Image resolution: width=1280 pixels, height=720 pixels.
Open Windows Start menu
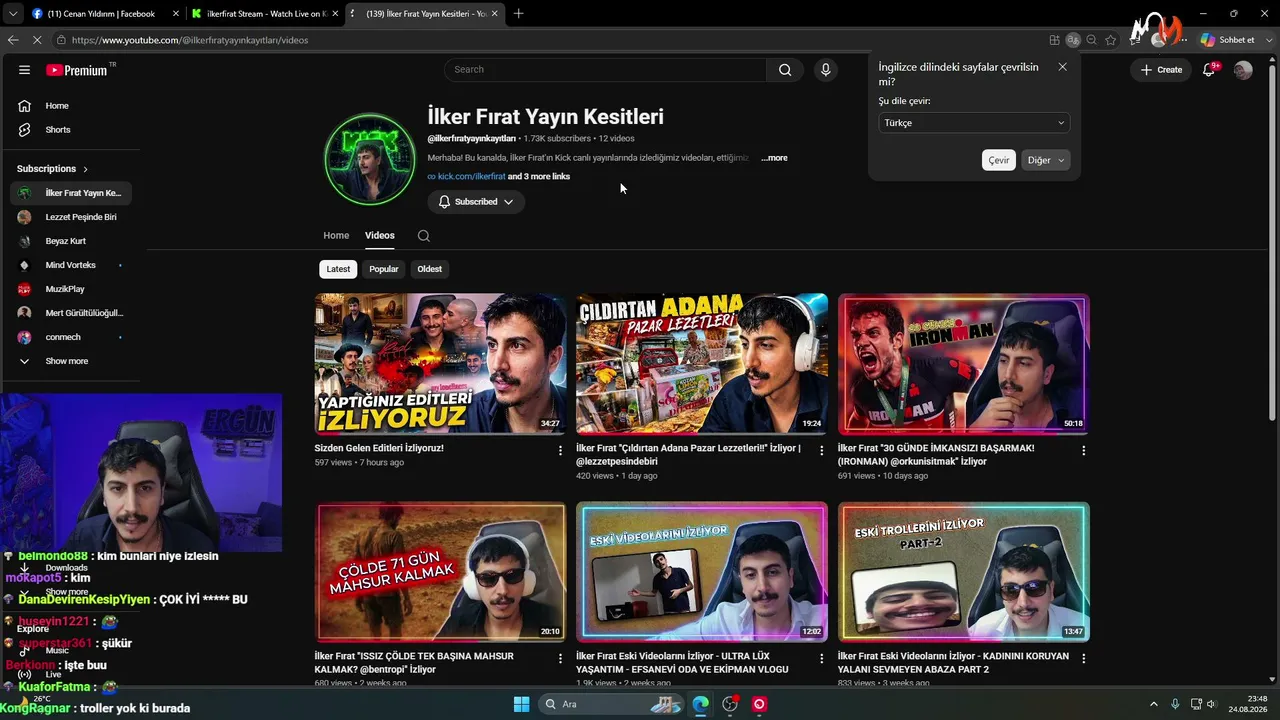pyautogui.click(x=521, y=704)
